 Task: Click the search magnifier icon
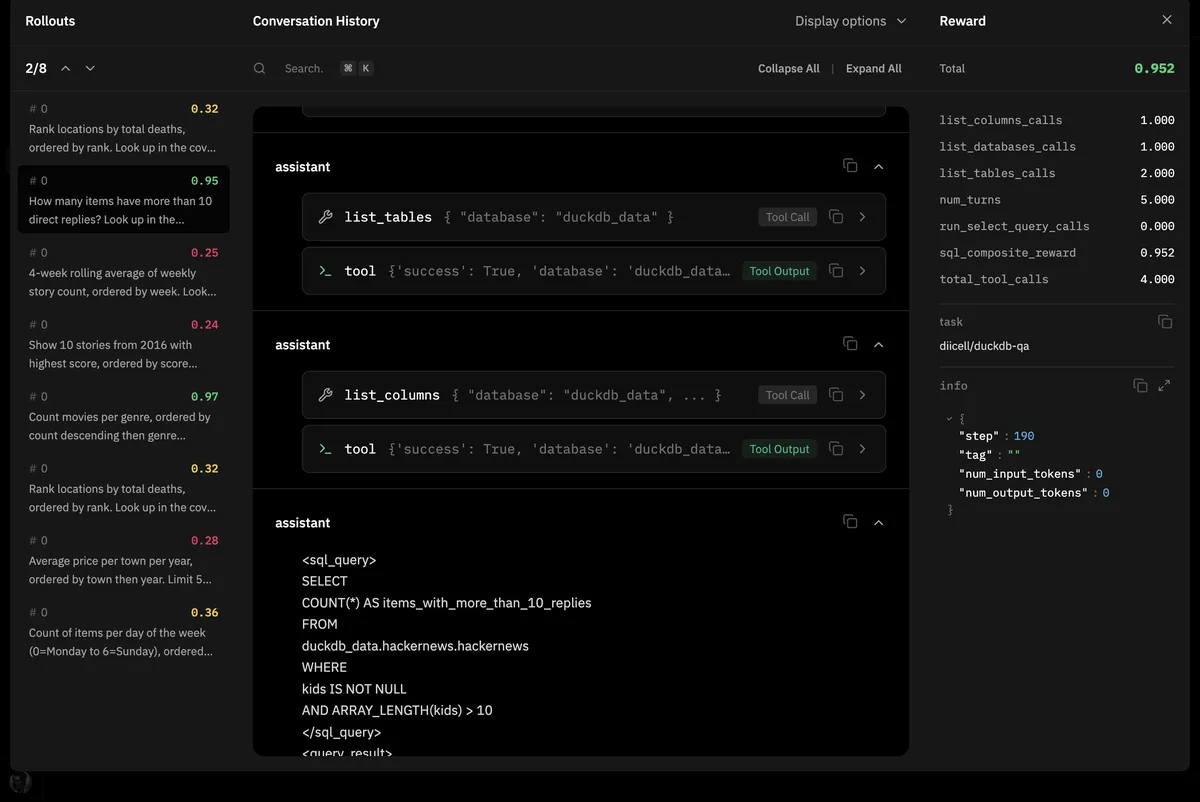click(260, 68)
